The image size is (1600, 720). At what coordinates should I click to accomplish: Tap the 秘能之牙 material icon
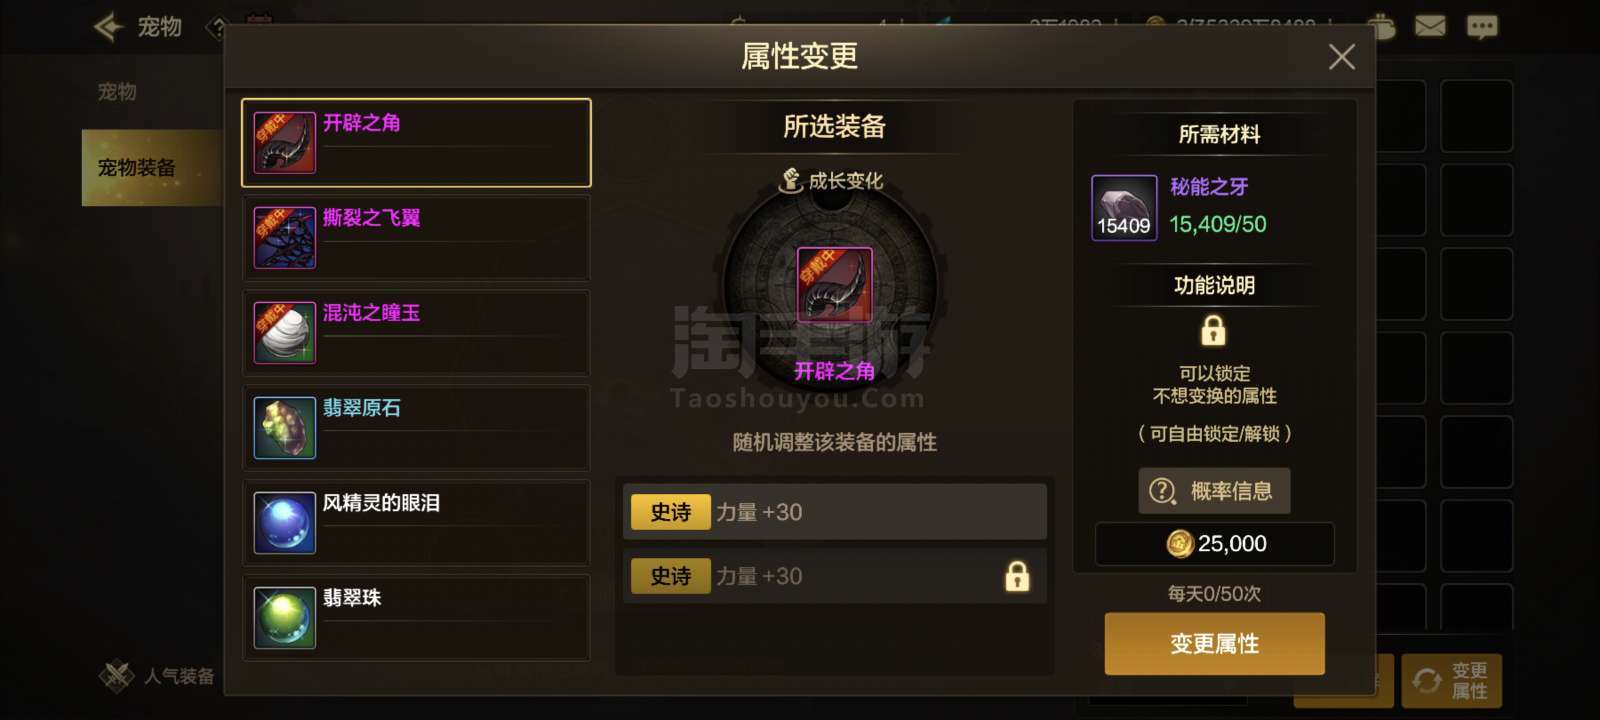1124,208
